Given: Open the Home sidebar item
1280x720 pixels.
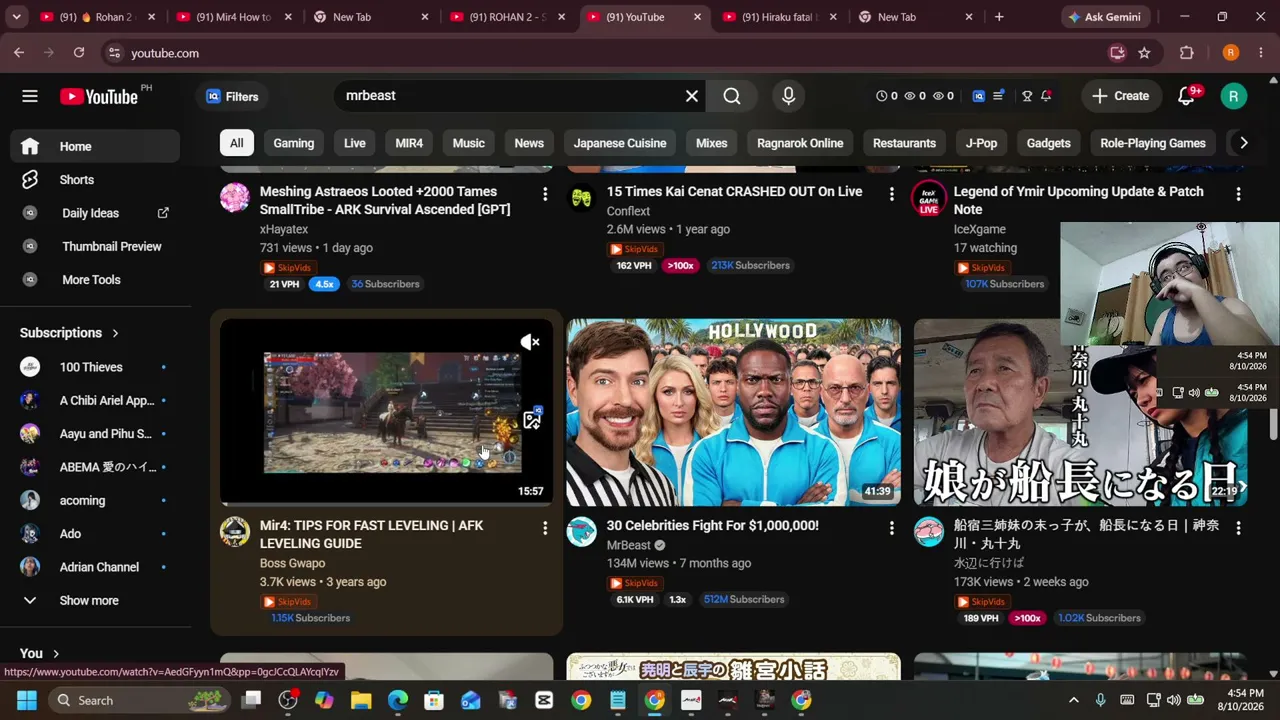Looking at the screenshot, I should [96, 146].
